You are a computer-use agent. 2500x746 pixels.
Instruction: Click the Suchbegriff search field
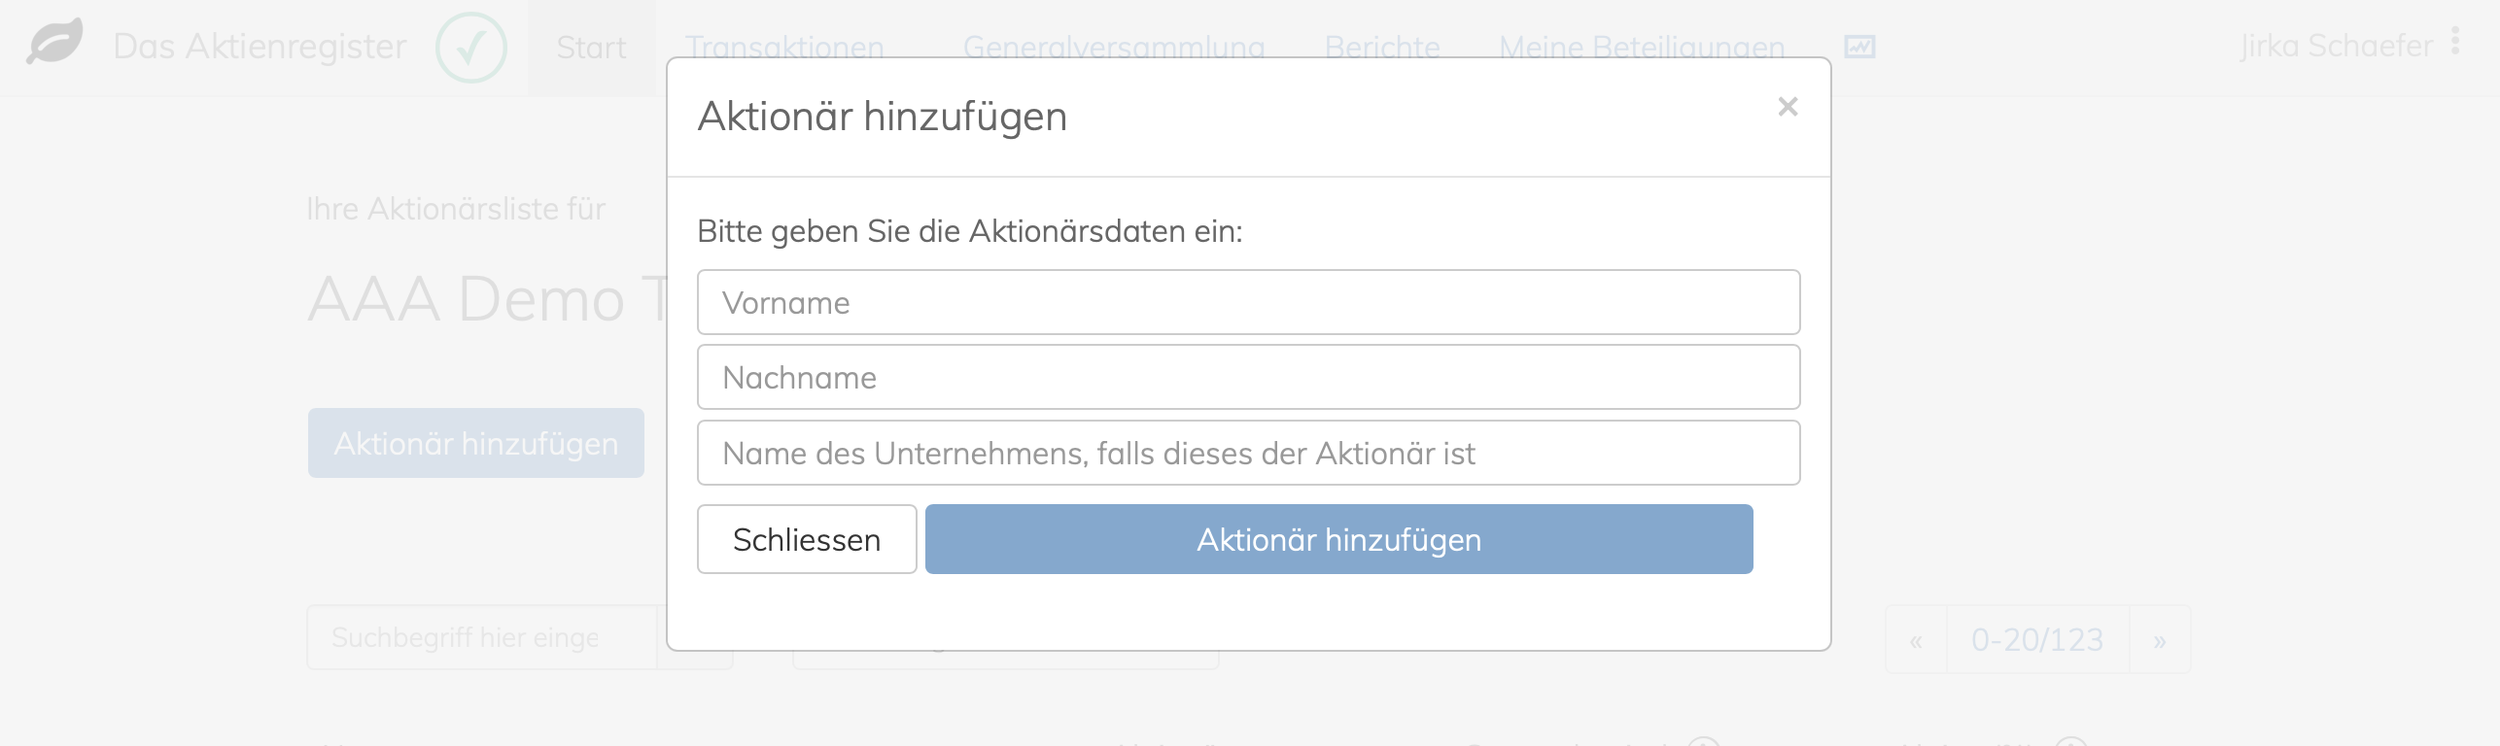[x=482, y=637]
